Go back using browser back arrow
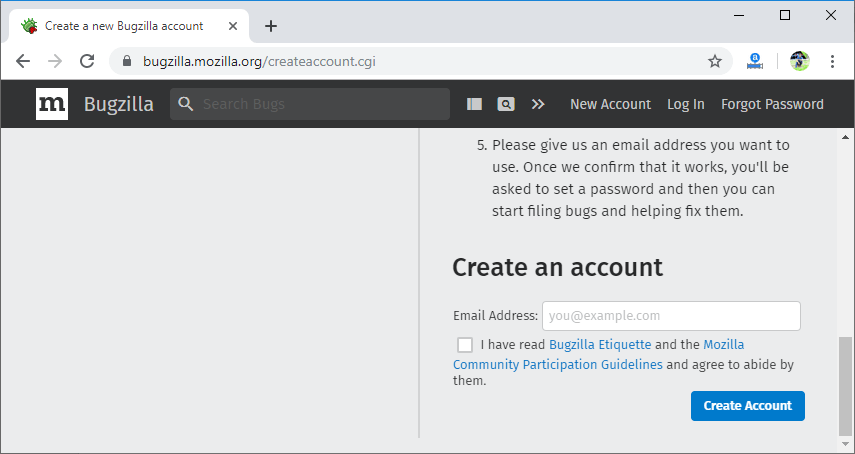Viewport: 855px width, 454px height. point(23,61)
